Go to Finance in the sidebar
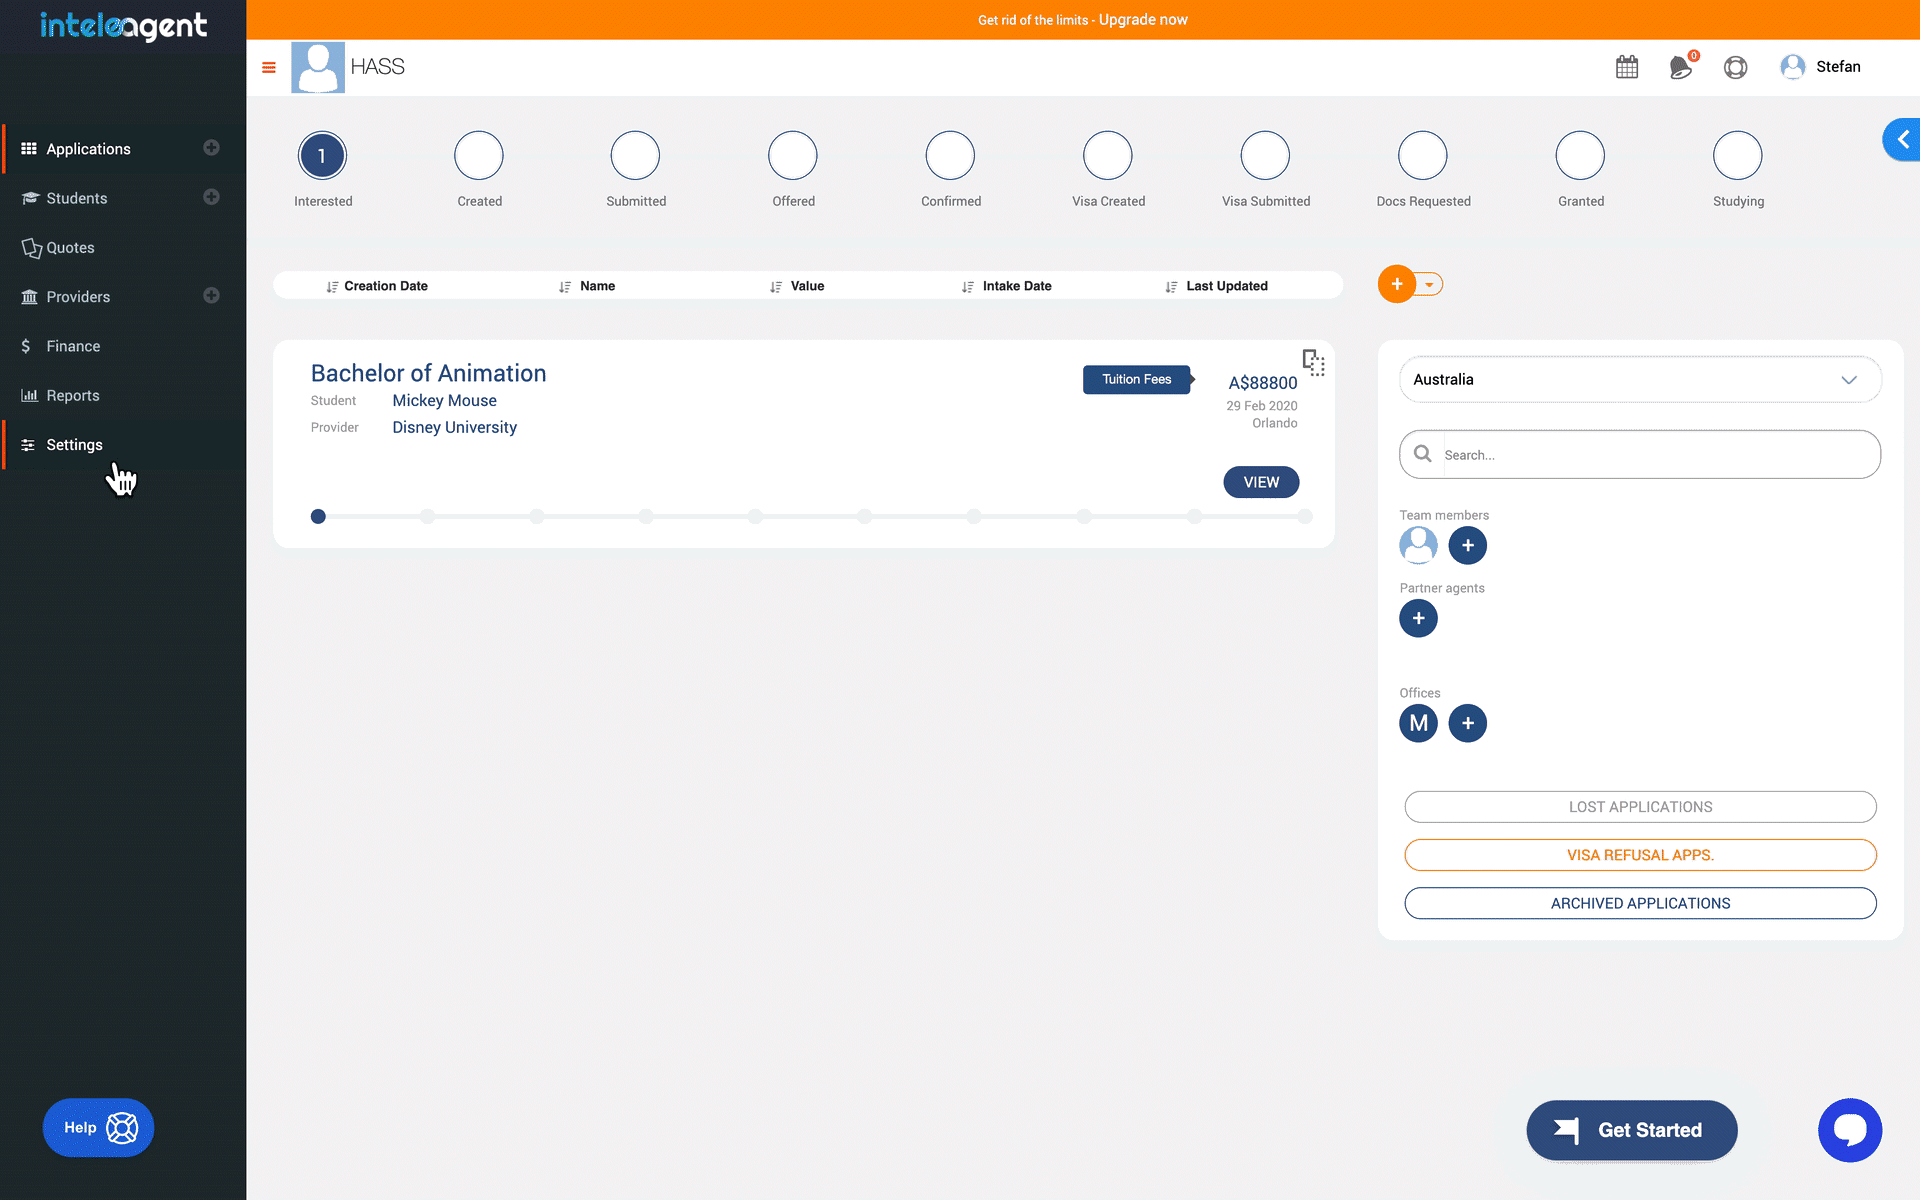The width and height of the screenshot is (1920, 1200). coord(73,346)
